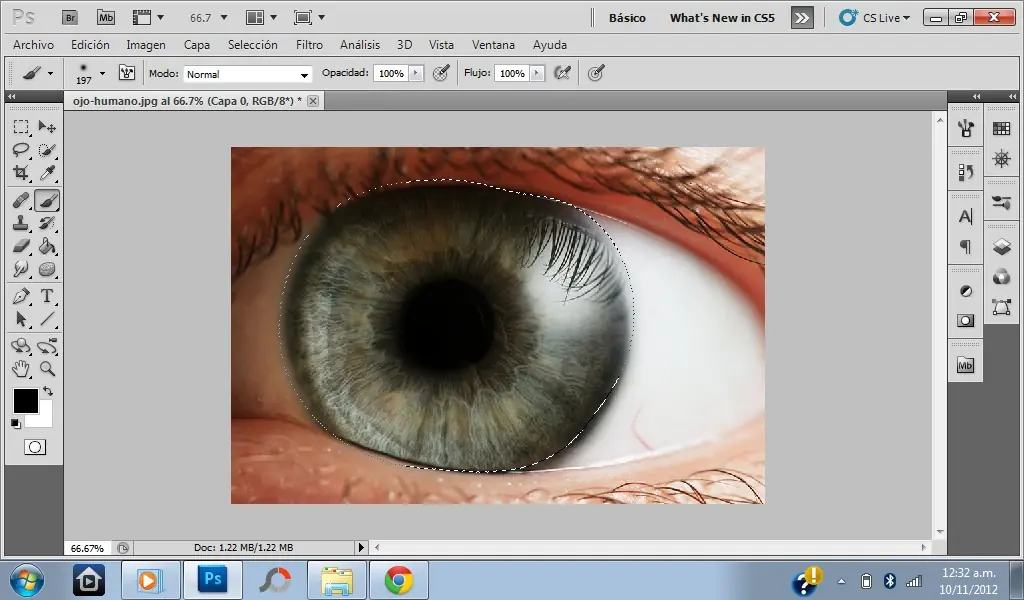This screenshot has height=600, width=1024.
Task: Select the Clone Stamp tool
Action: tap(20, 223)
